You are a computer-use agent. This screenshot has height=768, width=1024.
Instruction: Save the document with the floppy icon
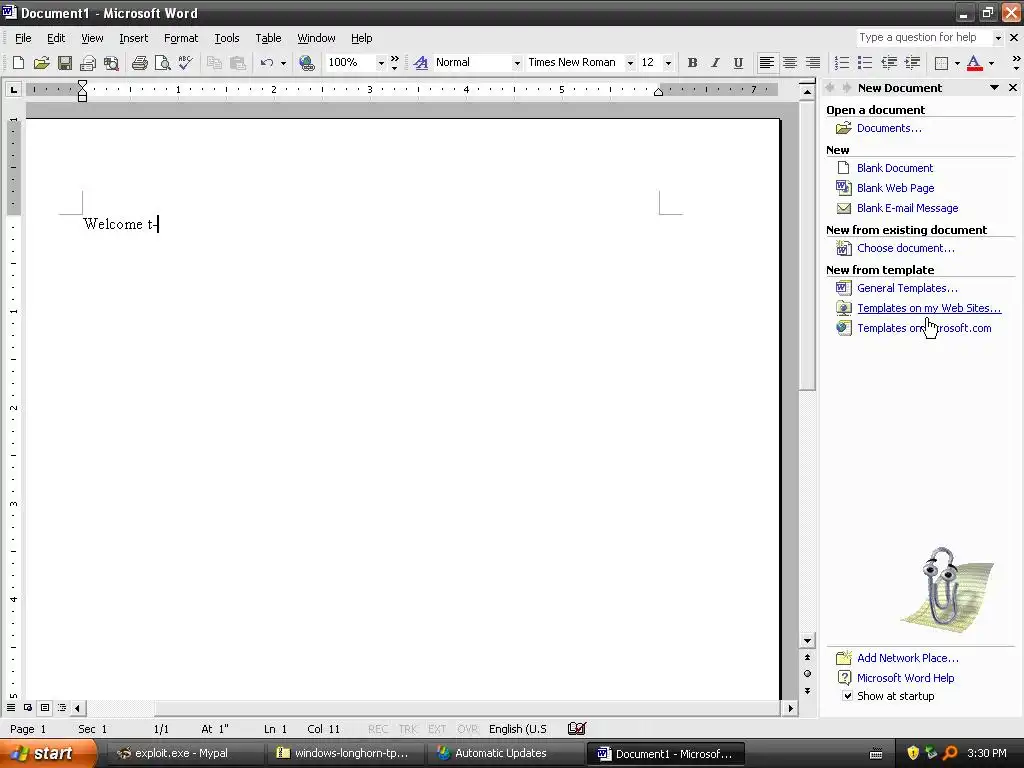[x=65, y=63]
